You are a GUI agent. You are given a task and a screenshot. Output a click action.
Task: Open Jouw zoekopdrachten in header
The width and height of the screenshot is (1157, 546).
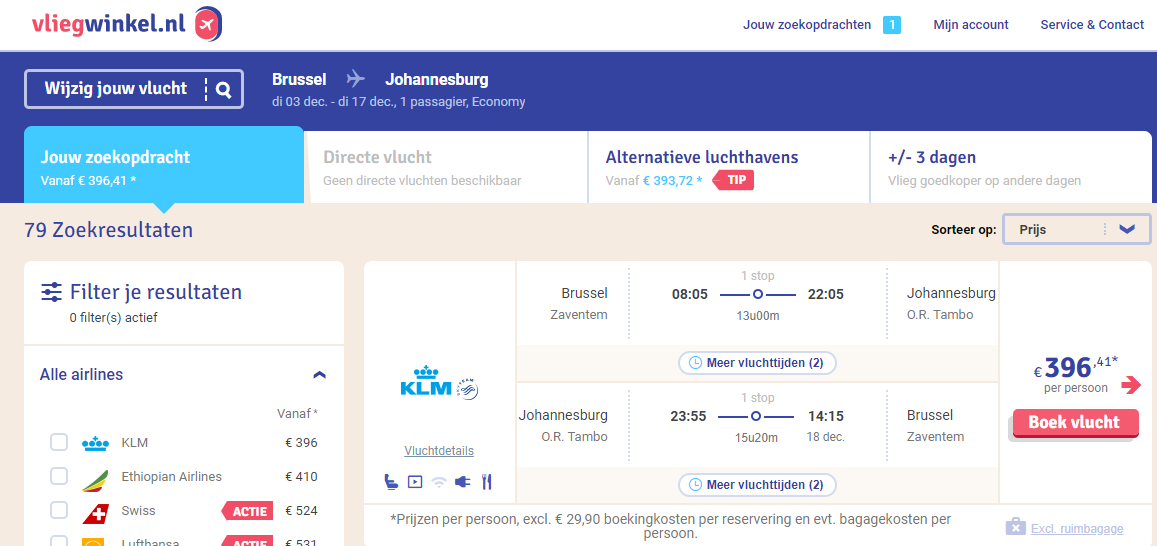[x=807, y=24]
